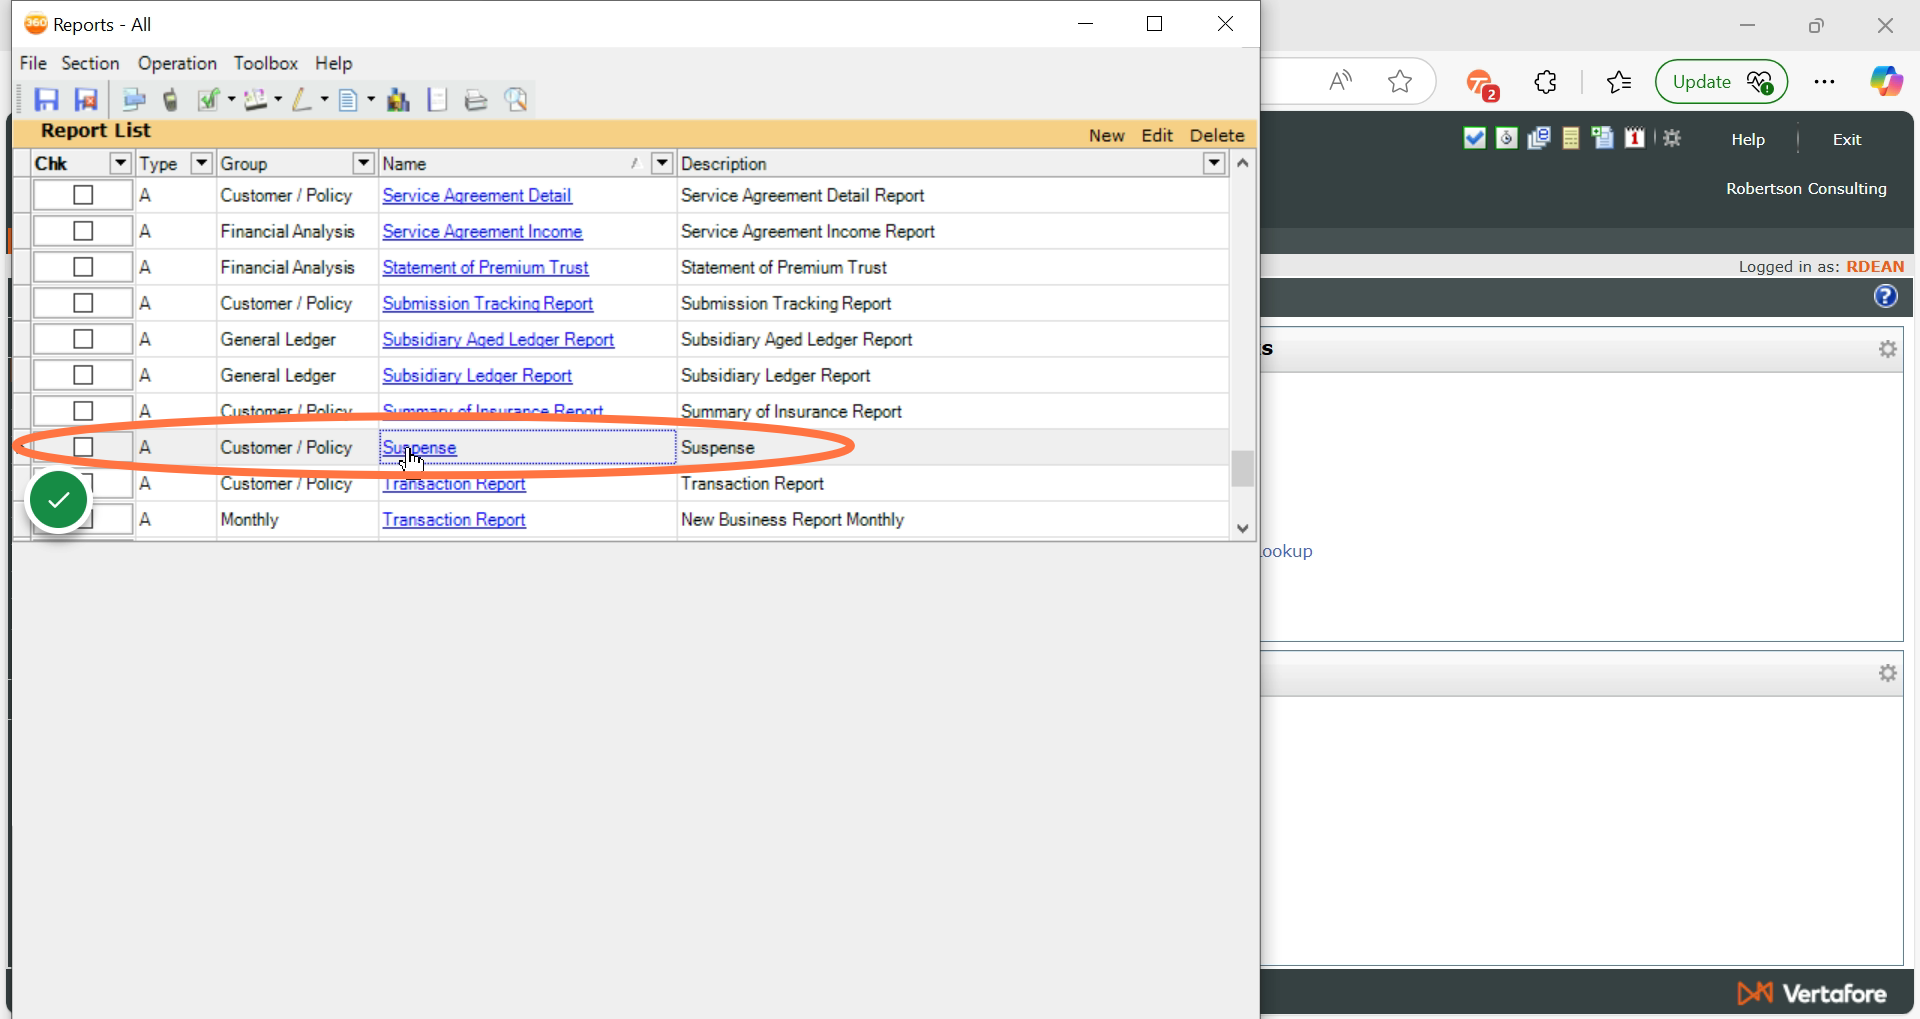Check the box for Service Agreement Income row
Image resolution: width=1920 pixels, height=1019 pixels.
(x=83, y=231)
